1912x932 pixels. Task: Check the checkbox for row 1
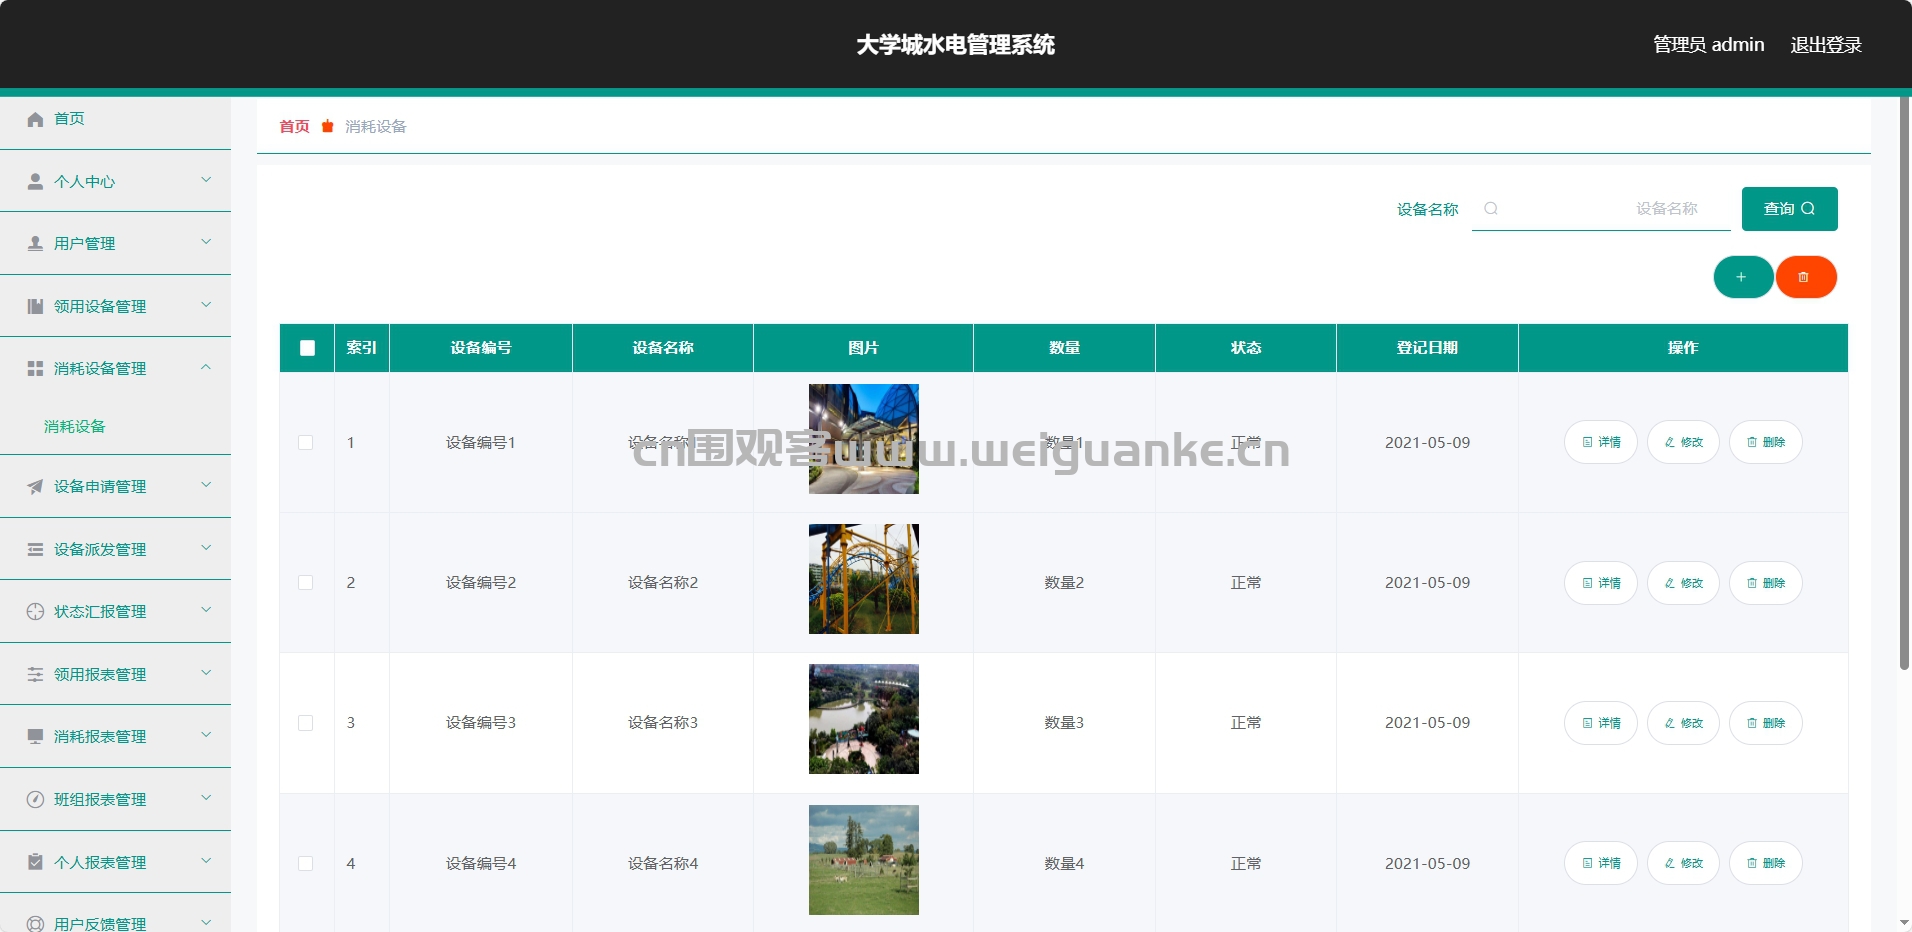pos(306,442)
